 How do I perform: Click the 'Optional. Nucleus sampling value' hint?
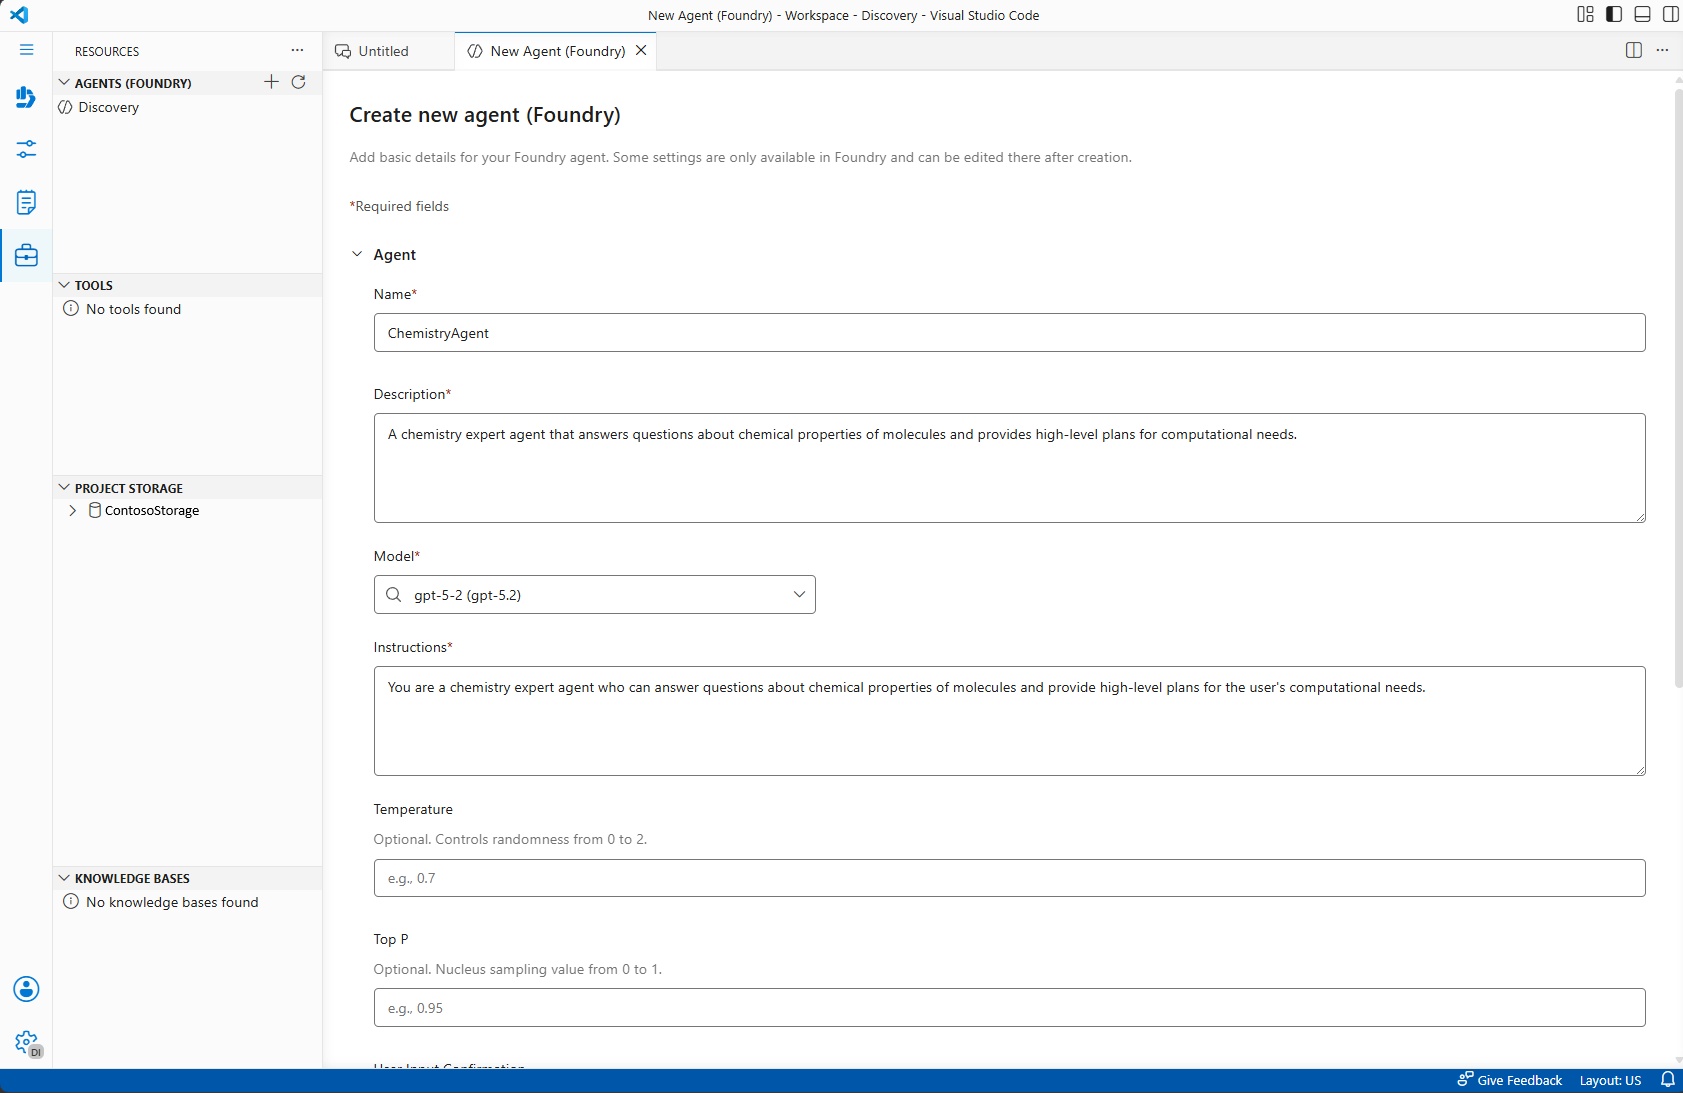pyautogui.click(x=518, y=969)
